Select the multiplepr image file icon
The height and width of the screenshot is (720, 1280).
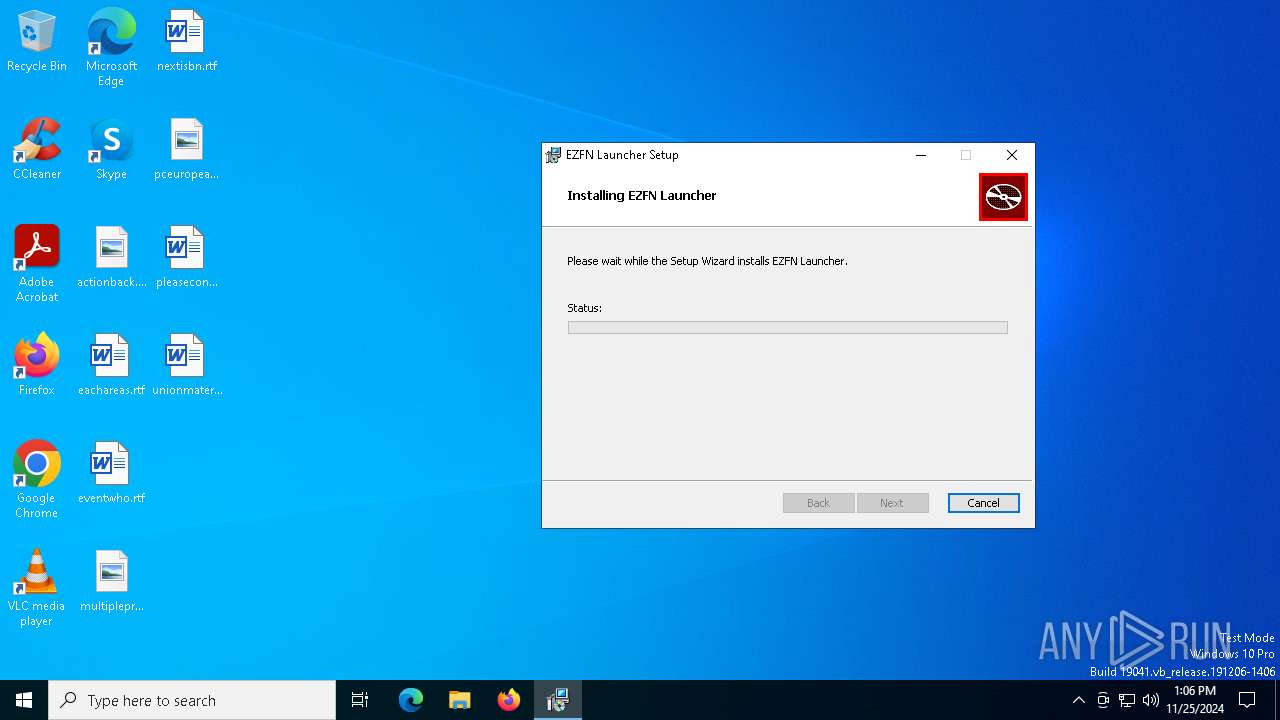[x=111, y=582]
